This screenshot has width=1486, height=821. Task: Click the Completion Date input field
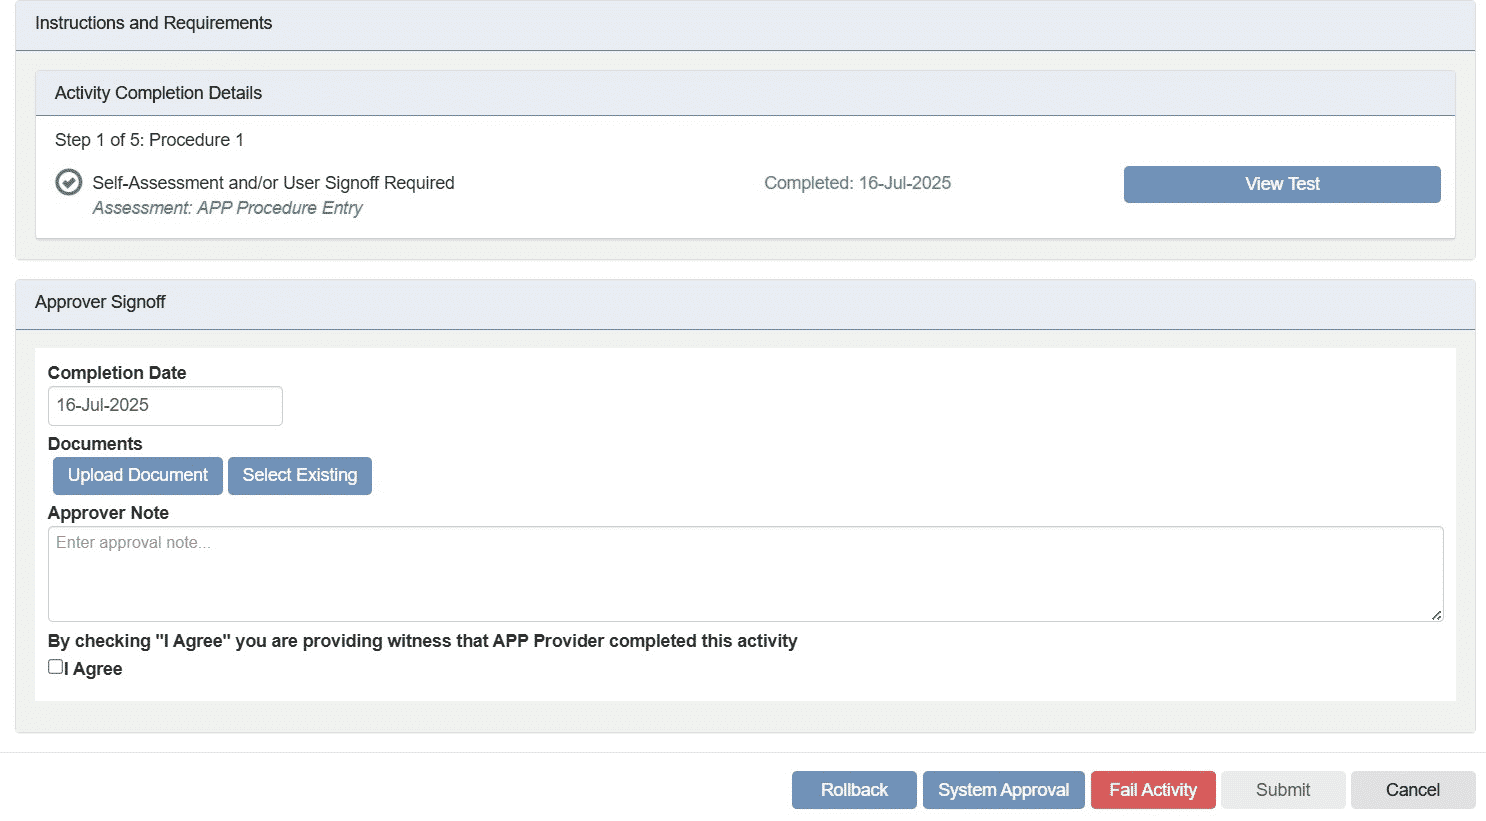165,405
